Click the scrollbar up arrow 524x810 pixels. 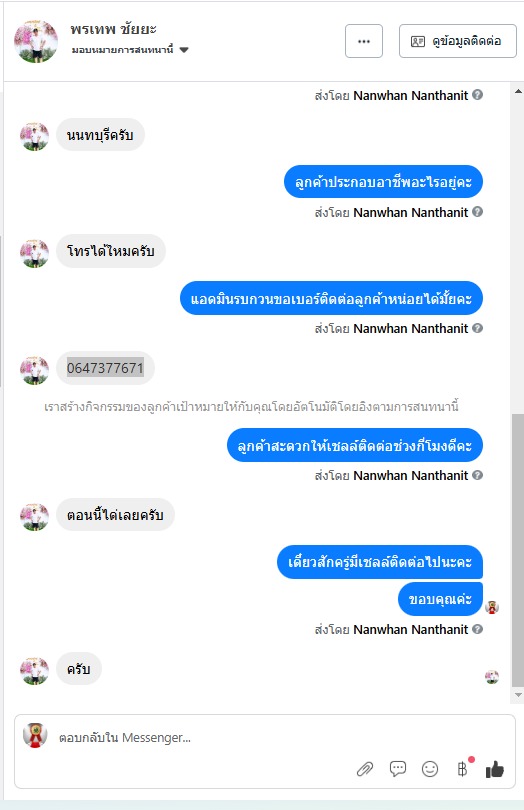tap(518, 91)
